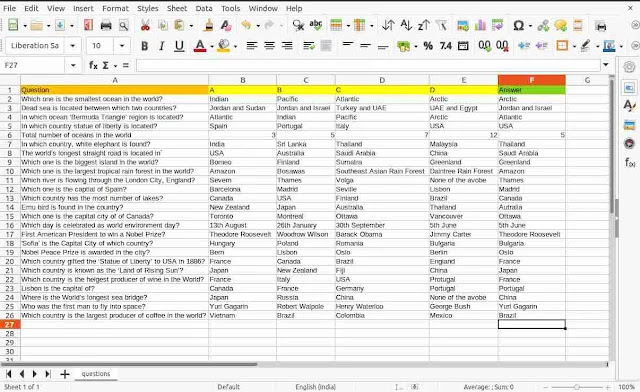Open the font name dropdown
Screen dimensions: 640x392
(73, 46)
